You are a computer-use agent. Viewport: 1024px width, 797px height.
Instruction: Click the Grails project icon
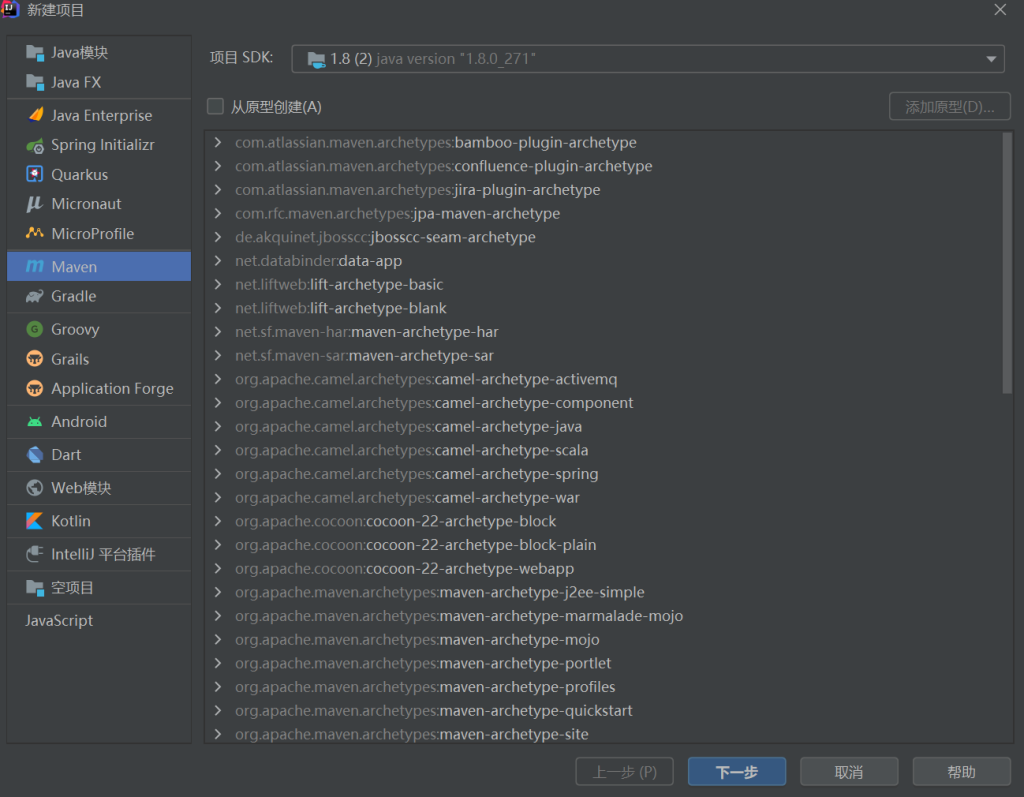[x=35, y=359]
